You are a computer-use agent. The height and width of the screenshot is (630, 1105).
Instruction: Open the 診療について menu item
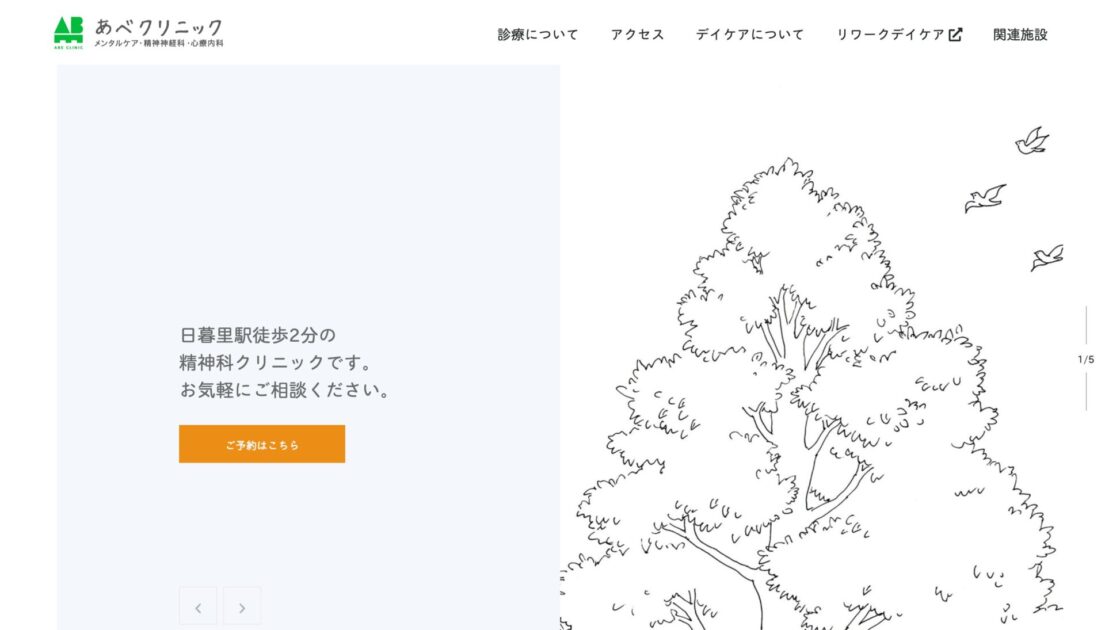(x=538, y=34)
